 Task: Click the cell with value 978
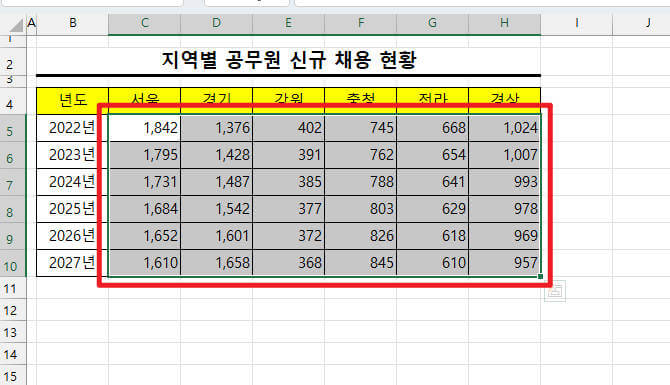pos(505,209)
